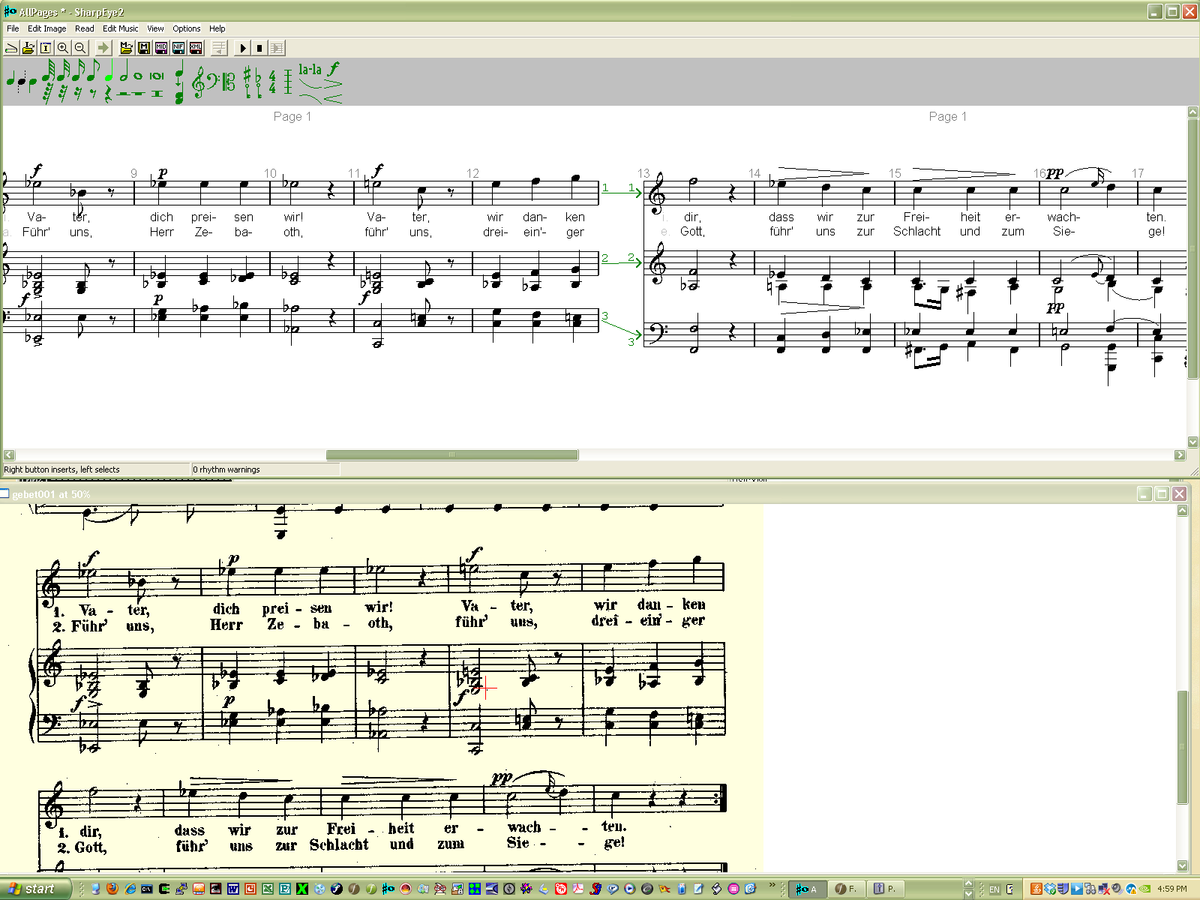
Task: Select the bass clef symbol in palette
Action: (213, 80)
